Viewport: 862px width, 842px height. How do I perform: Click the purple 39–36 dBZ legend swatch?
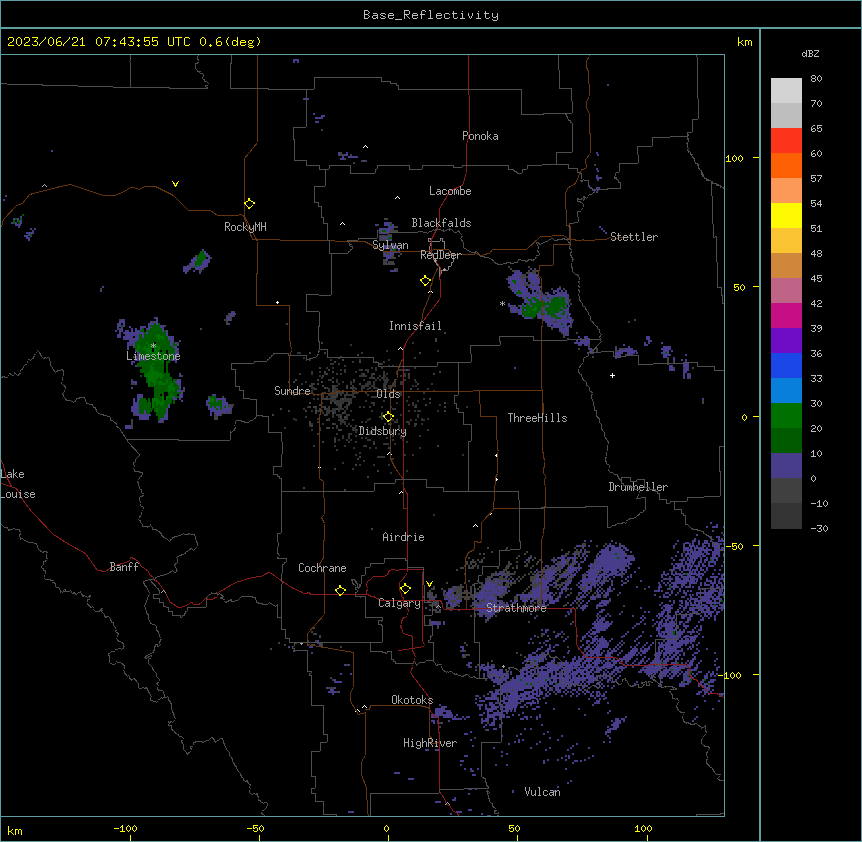click(x=786, y=341)
